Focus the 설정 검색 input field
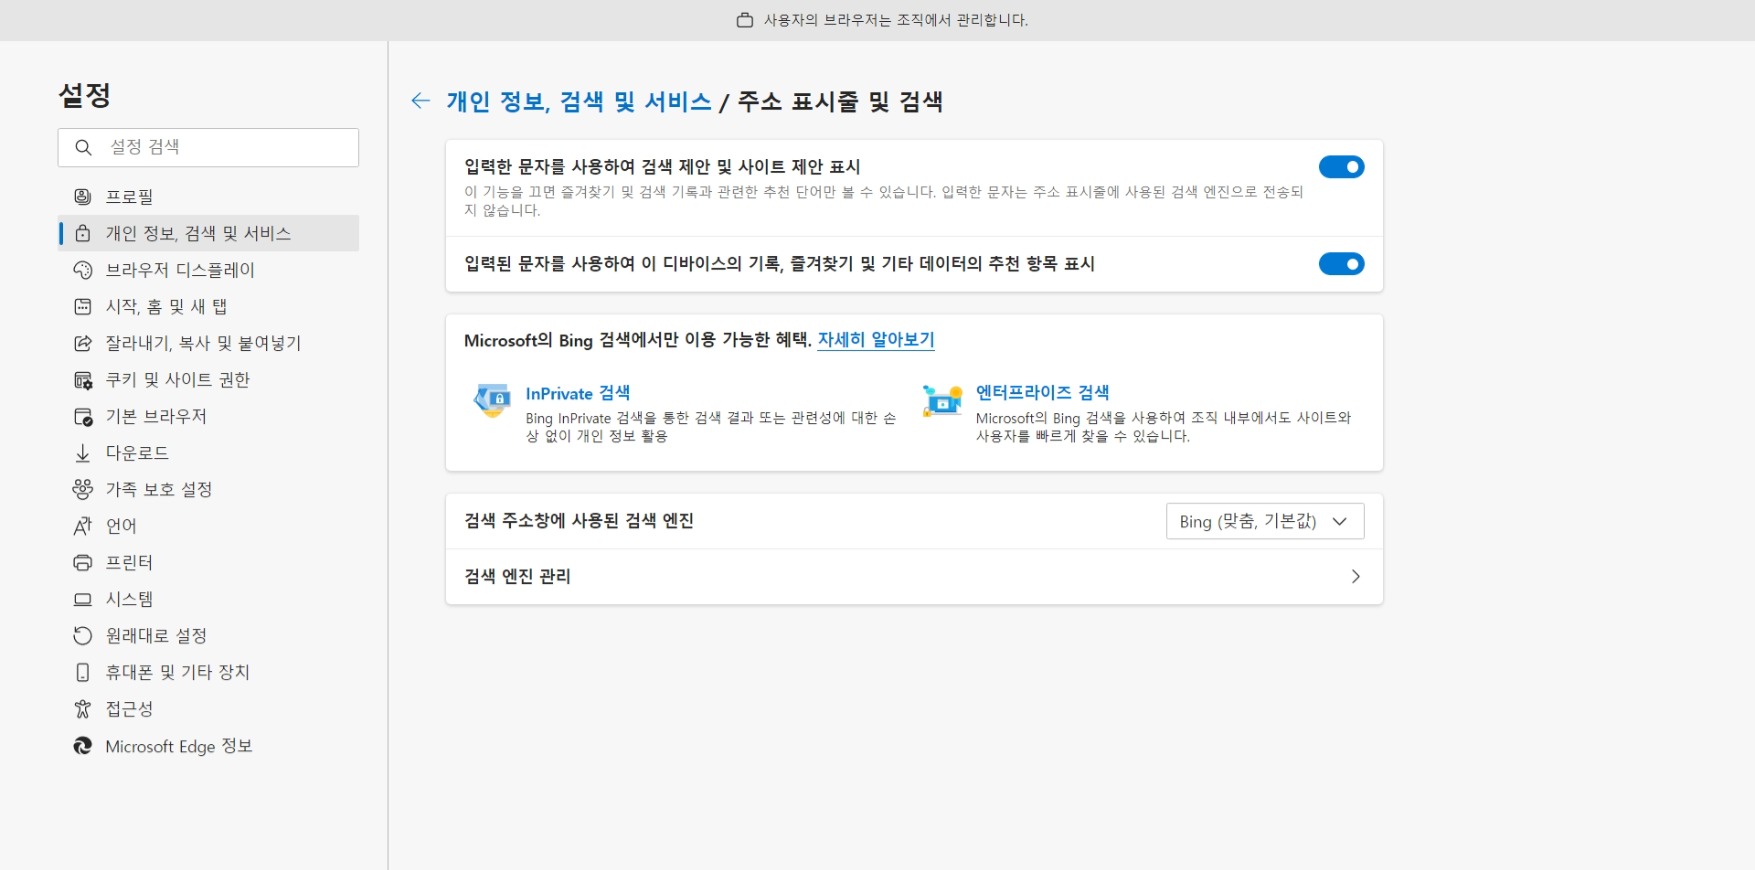This screenshot has height=870, width=1755. (x=208, y=147)
